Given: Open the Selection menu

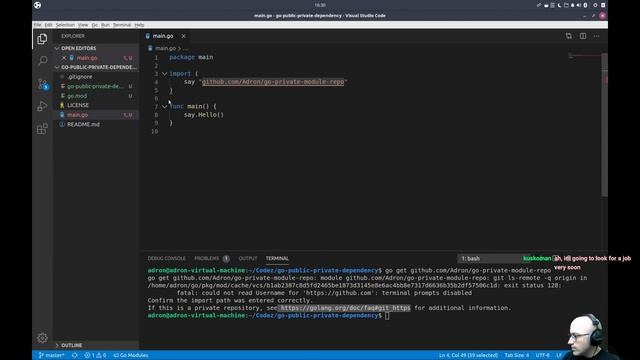Looking at the screenshot, I should [65, 25].
